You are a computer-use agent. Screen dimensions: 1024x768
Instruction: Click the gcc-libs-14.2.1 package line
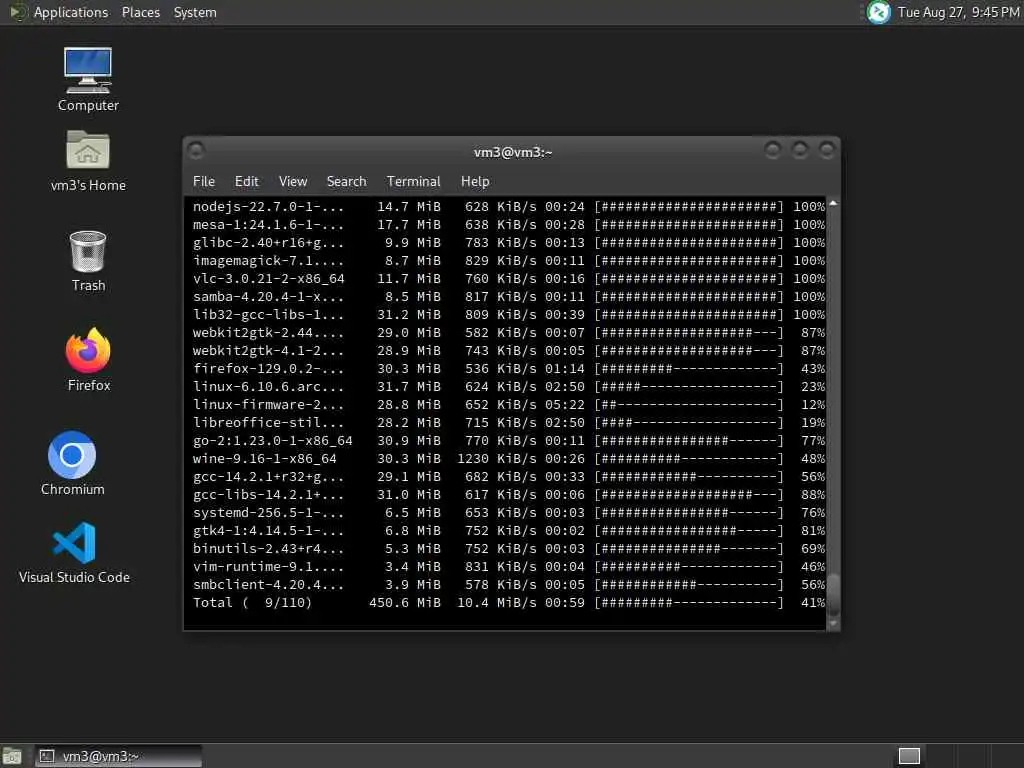click(x=509, y=495)
